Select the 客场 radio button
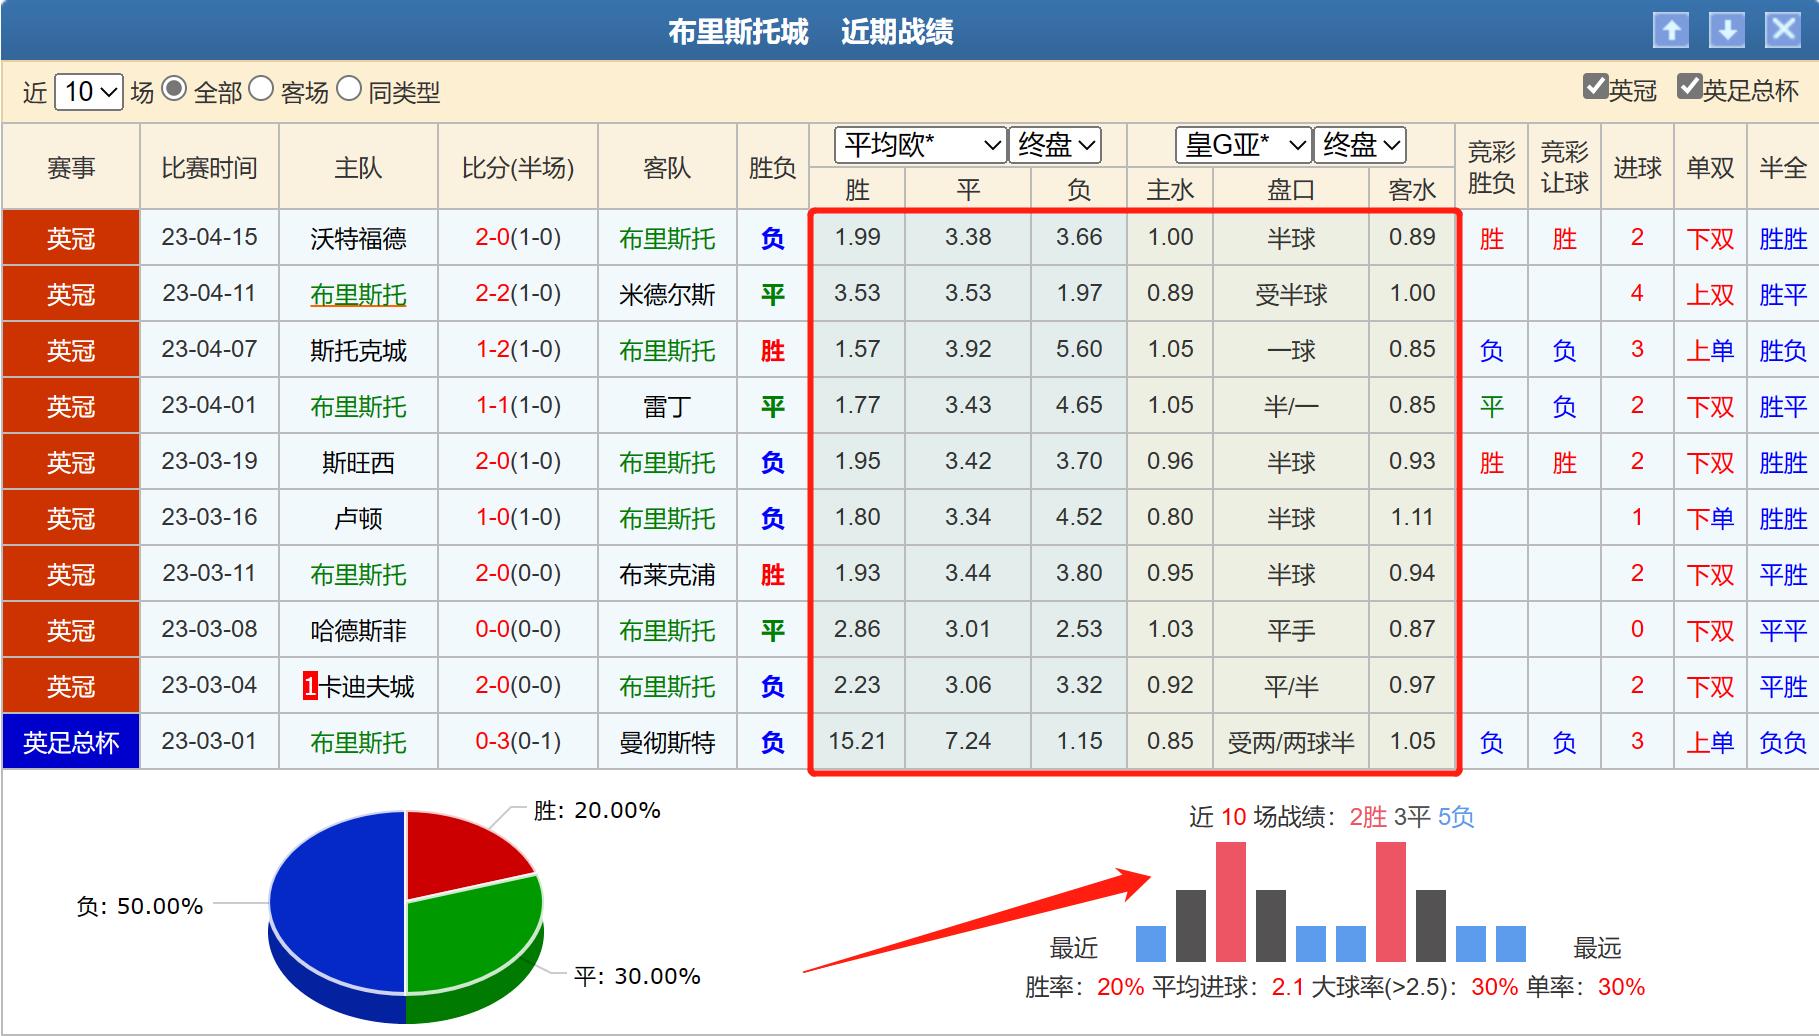Screen dimensions: 1819x1036 (x=263, y=90)
